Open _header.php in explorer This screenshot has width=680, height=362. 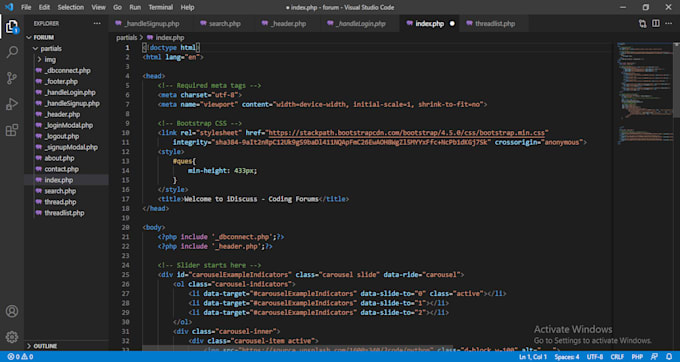[62, 114]
